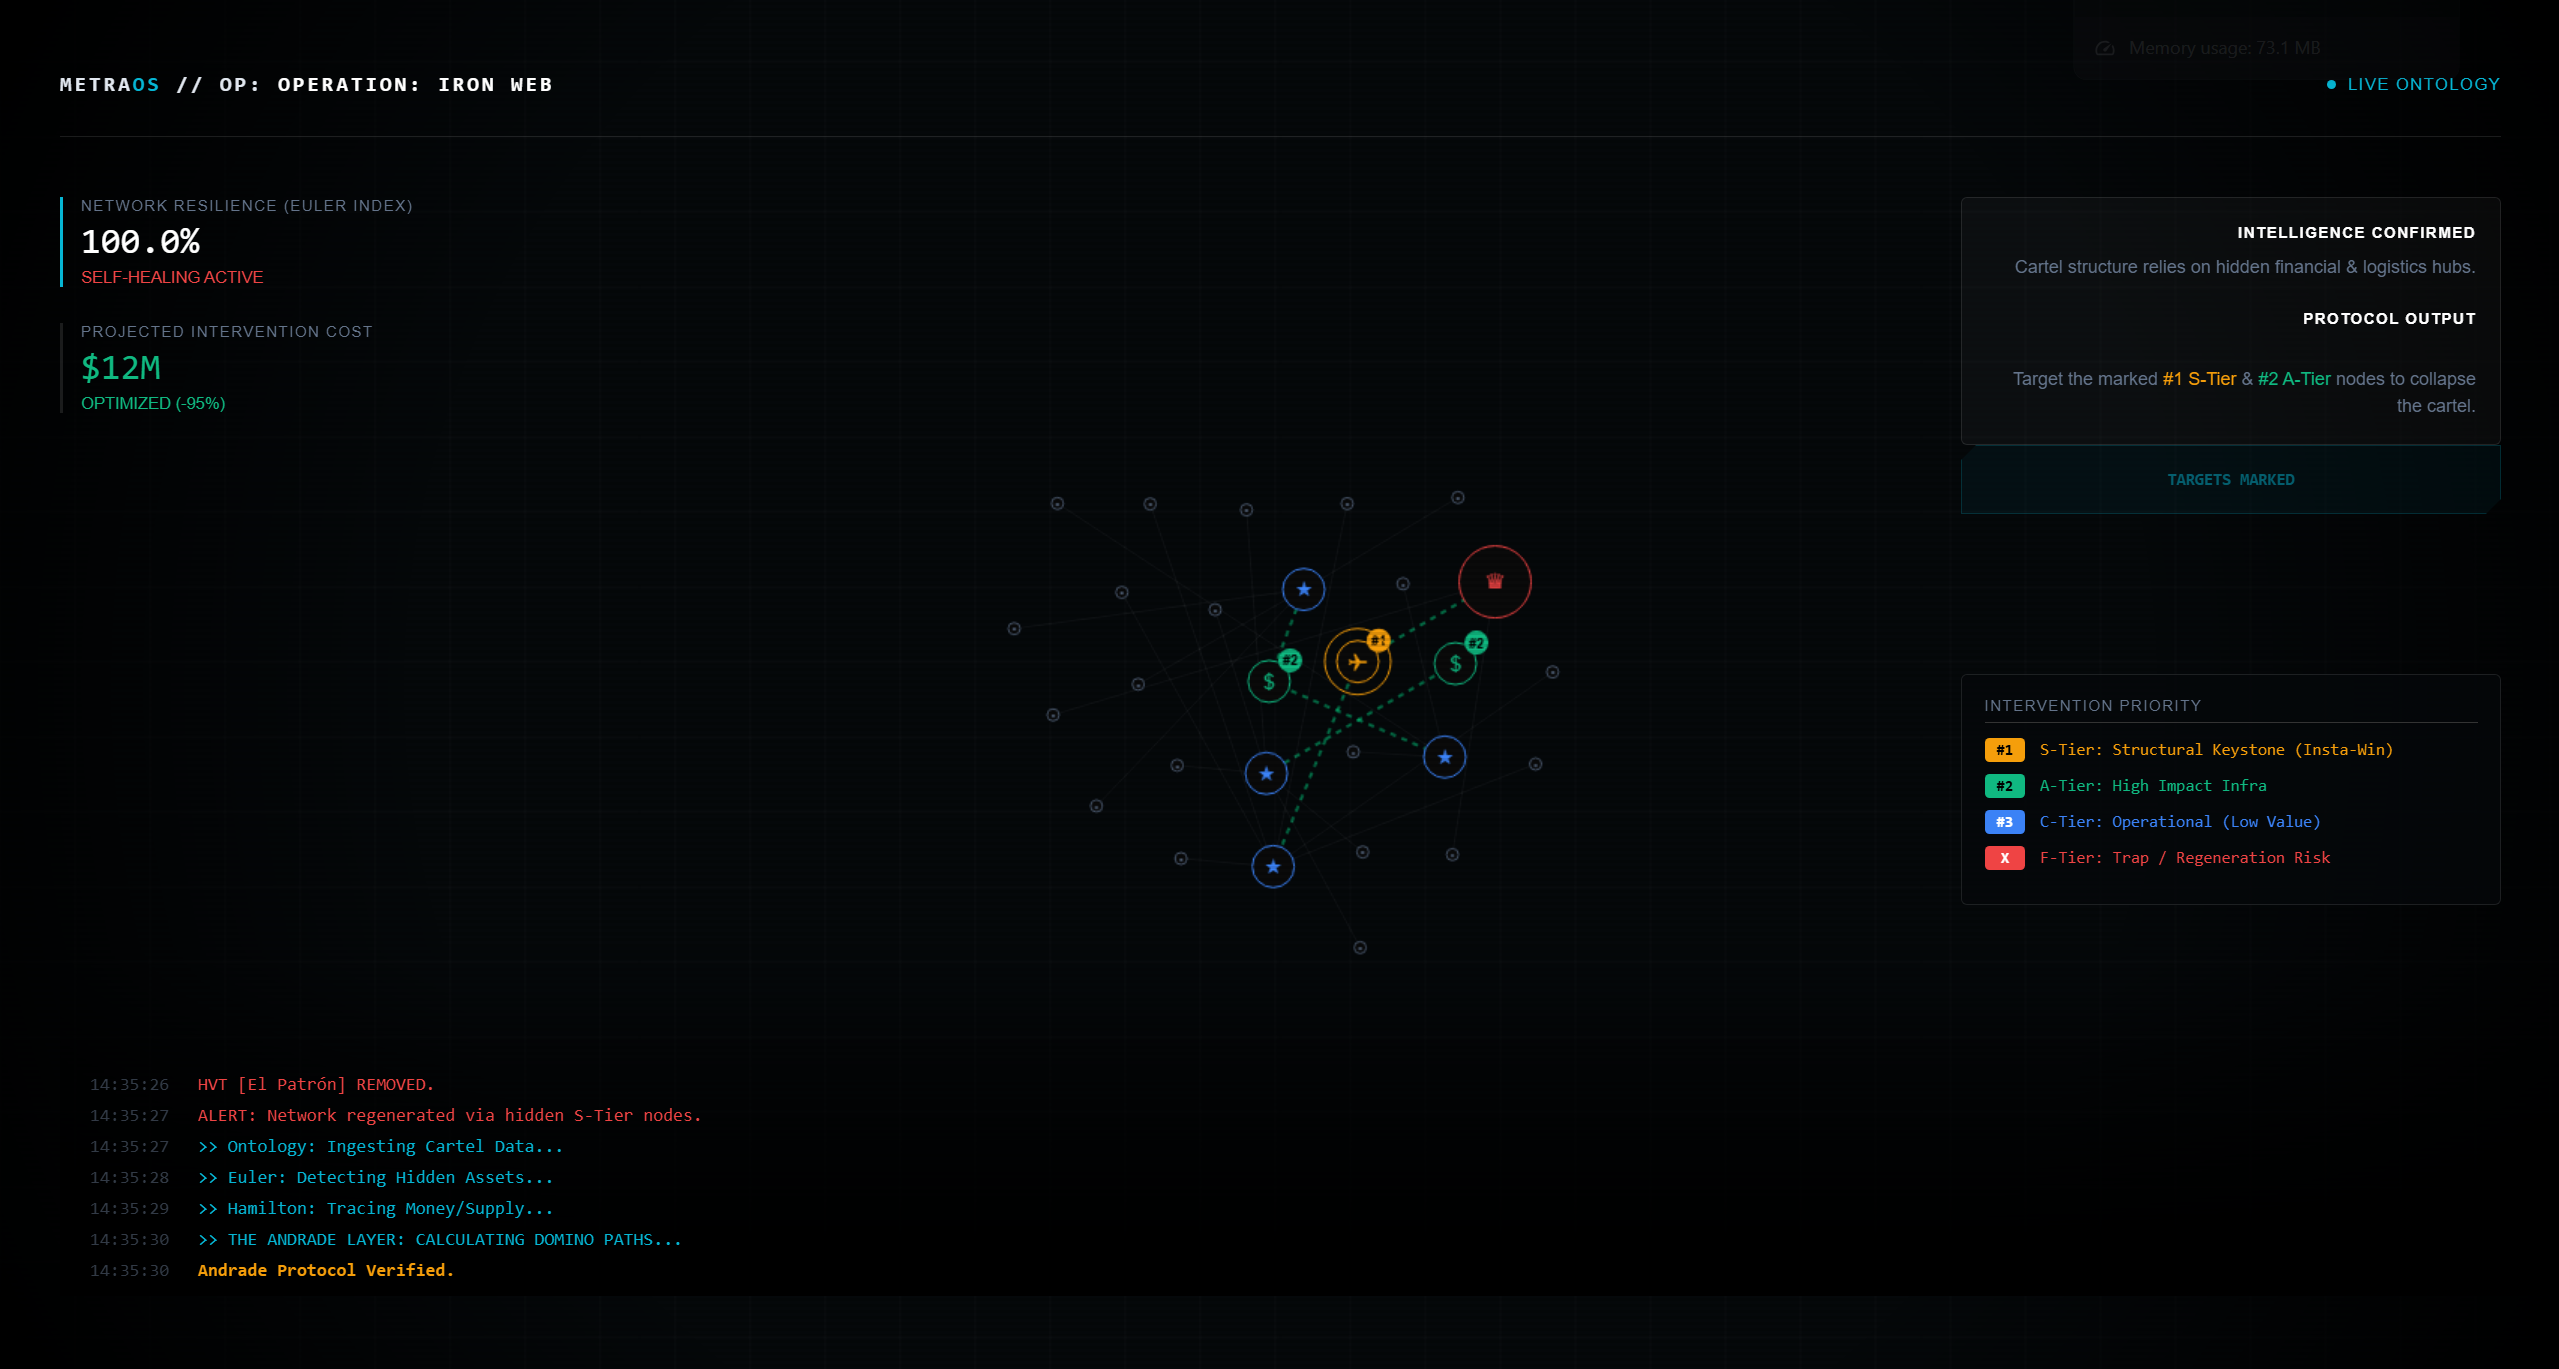Select the leftmost green dollar node
This screenshot has width=2559, height=1369.
point(1269,682)
